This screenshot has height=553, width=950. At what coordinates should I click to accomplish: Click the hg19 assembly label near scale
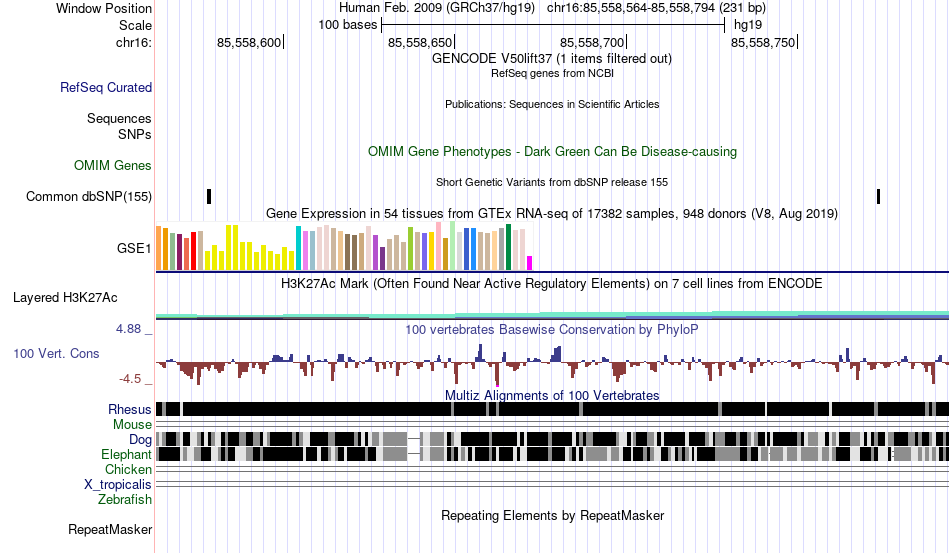(748, 25)
